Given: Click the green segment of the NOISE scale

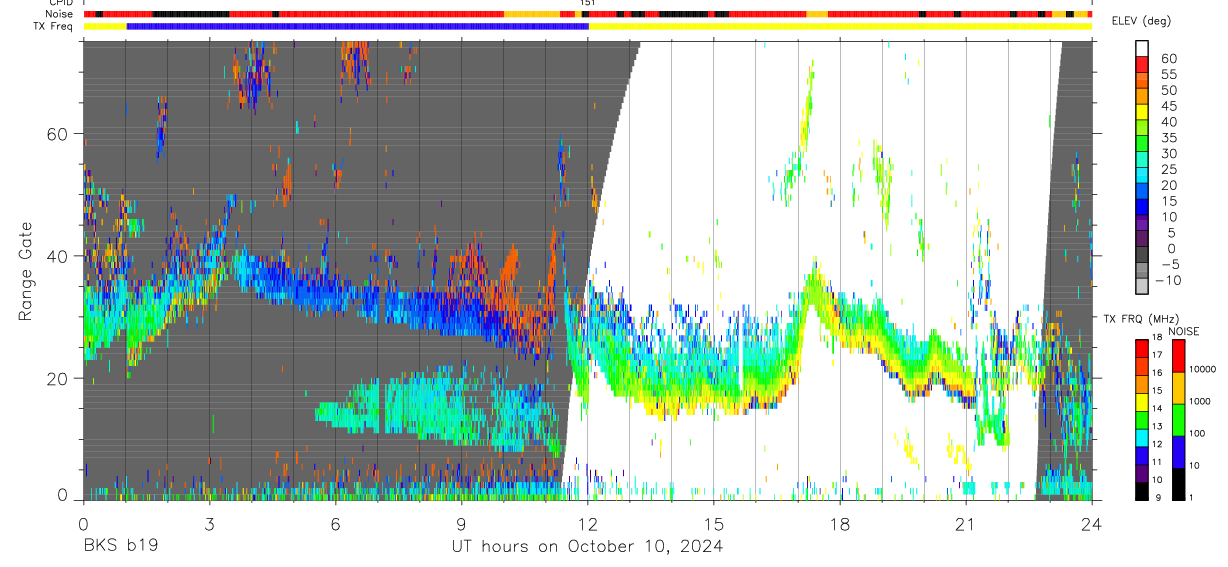Looking at the screenshot, I should (x=1179, y=418).
